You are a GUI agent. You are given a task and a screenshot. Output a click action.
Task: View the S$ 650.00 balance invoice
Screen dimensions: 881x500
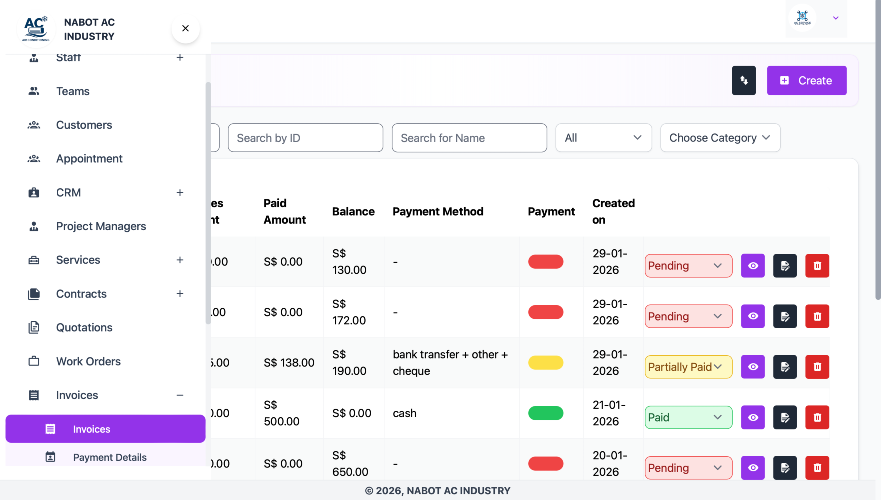click(x=753, y=468)
